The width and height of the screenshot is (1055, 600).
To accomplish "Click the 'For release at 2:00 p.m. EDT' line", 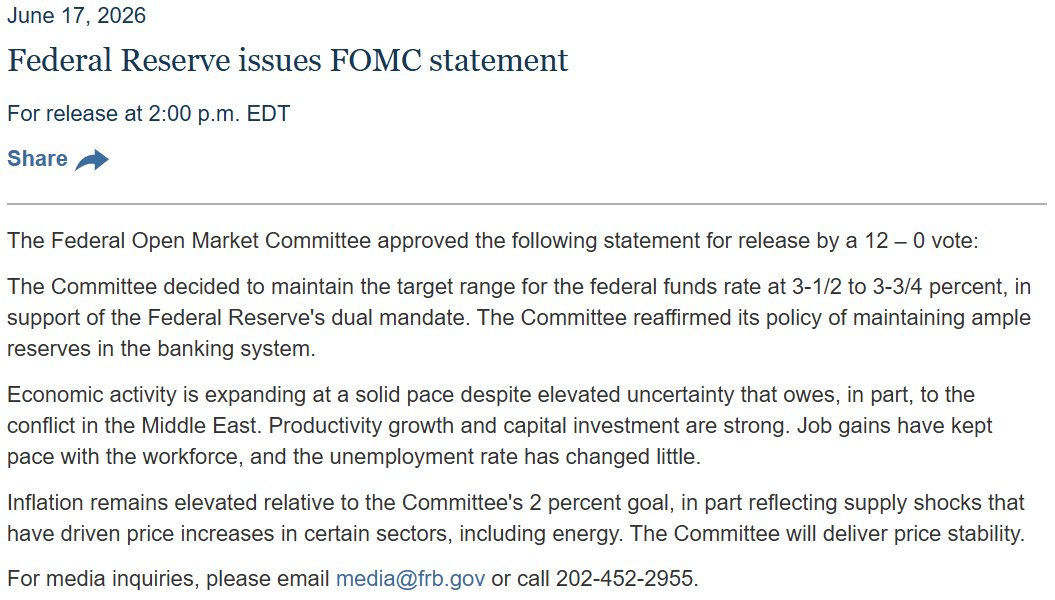I will click(149, 114).
